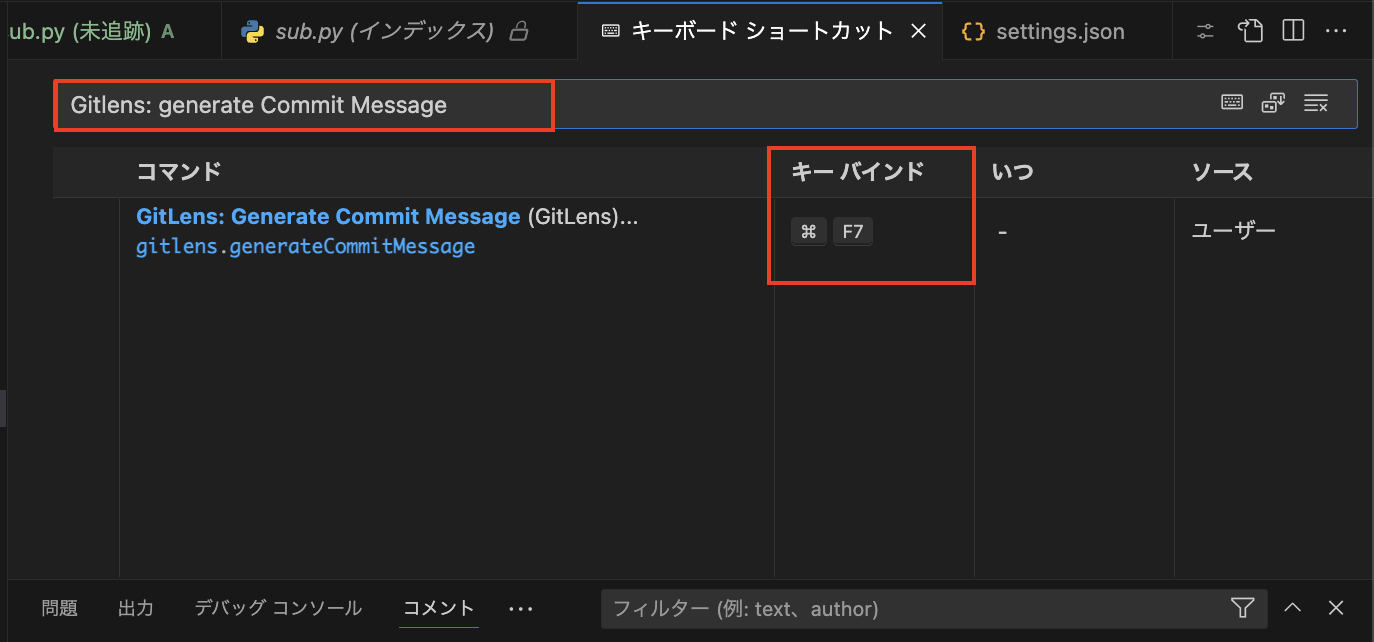The image size is (1374, 642).
Task: Click the ⌘ F7 keybinding chip
Action: pyautogui.click(x=830, y=231)
